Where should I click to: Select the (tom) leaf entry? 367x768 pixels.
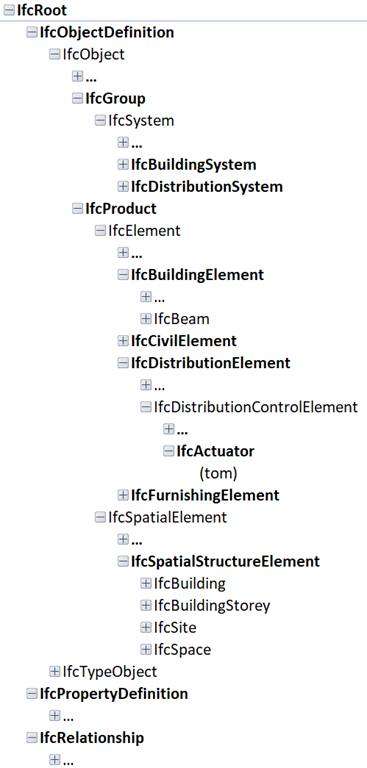[219, 473]
